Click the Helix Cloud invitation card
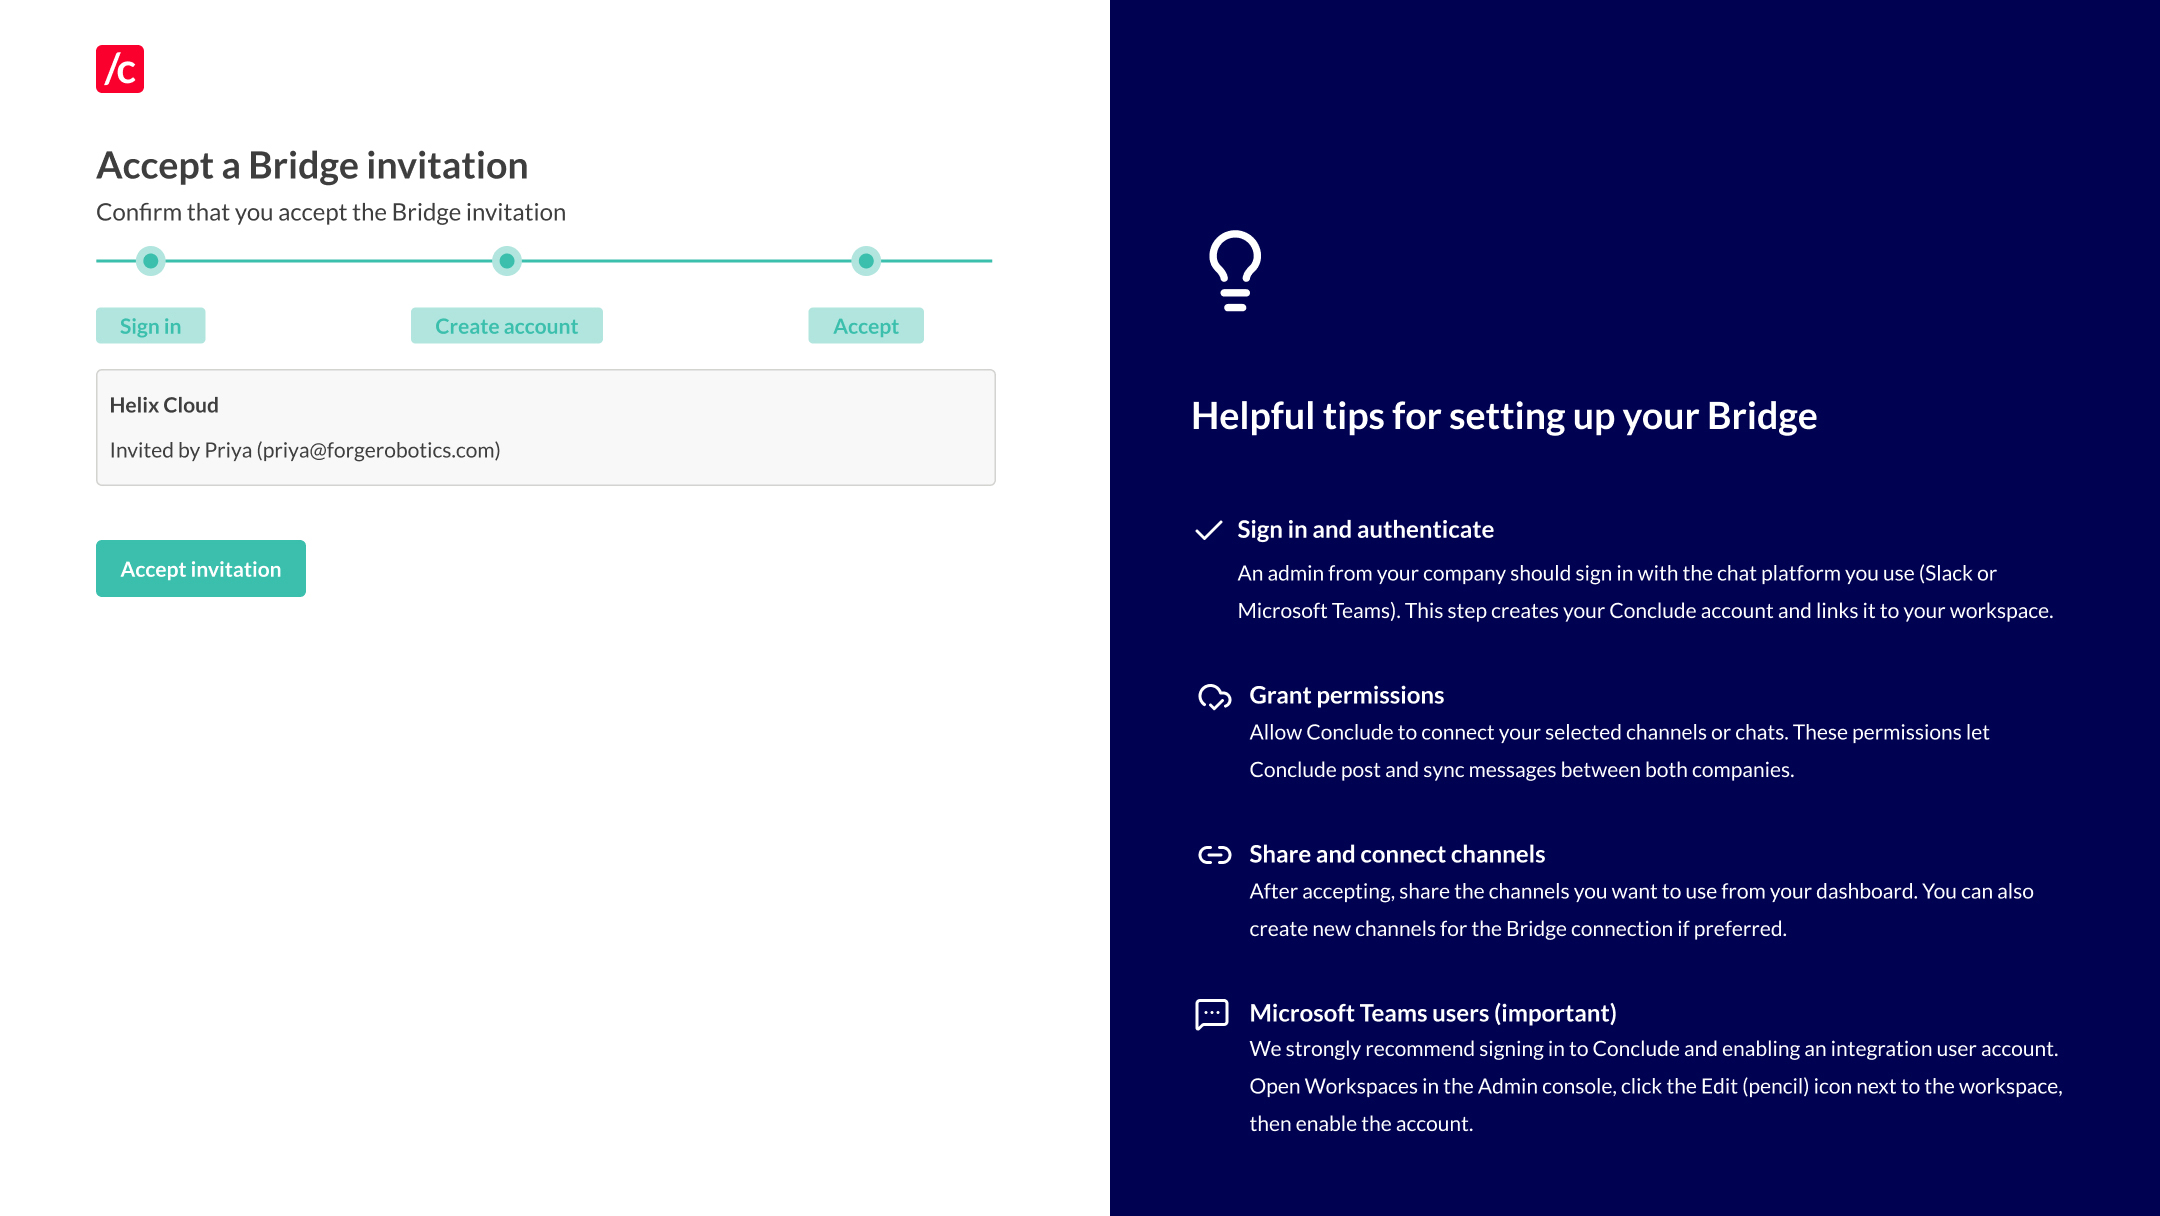 546,428
